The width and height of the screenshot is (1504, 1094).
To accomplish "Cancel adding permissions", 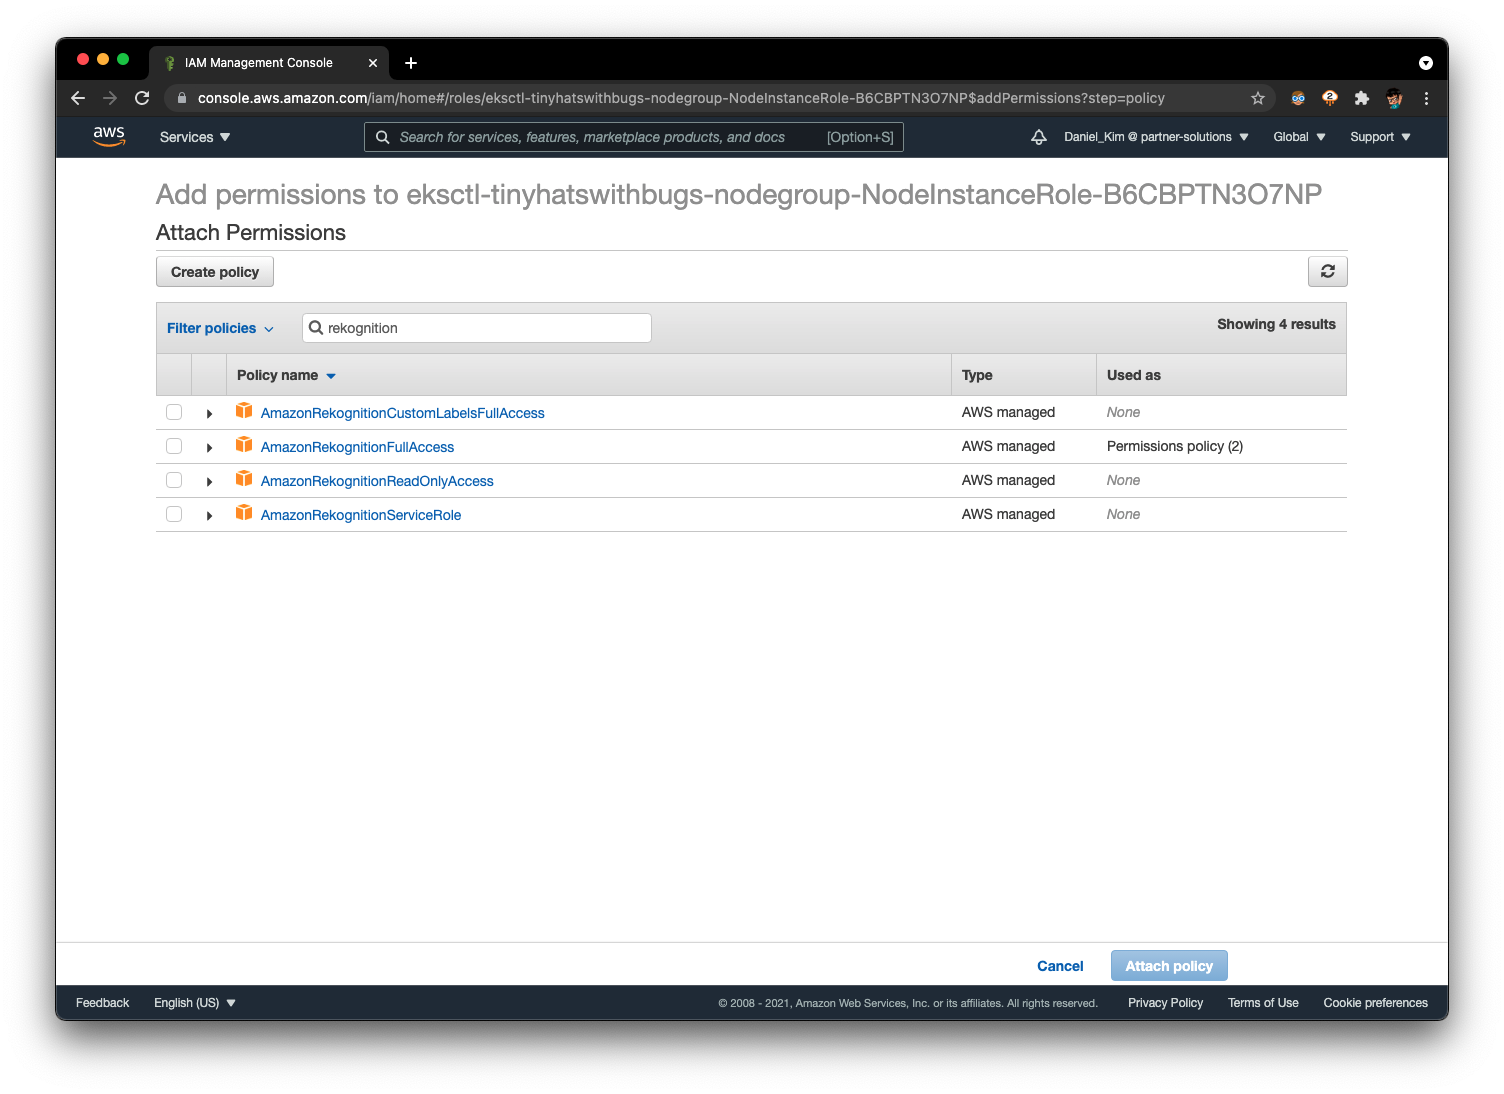I will [1060, 966].
